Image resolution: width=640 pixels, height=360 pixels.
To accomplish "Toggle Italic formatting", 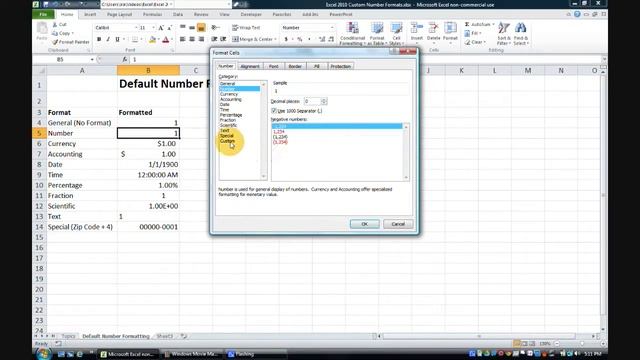I will 108,40.
